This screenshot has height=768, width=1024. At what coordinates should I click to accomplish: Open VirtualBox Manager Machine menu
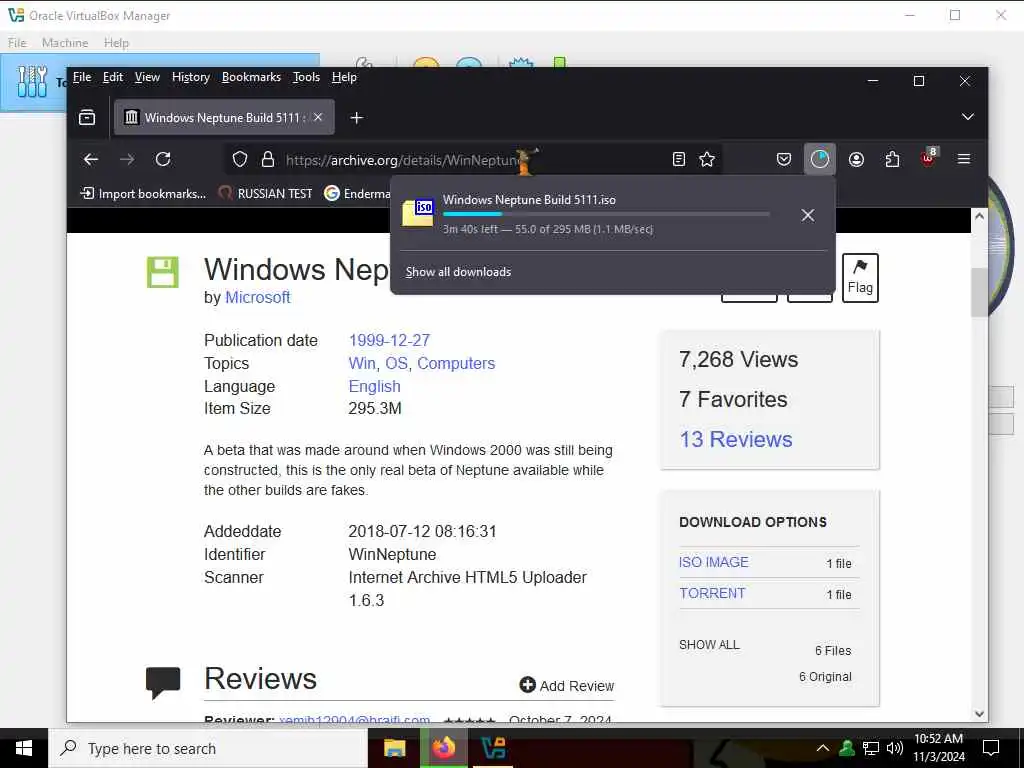(65, 42)
